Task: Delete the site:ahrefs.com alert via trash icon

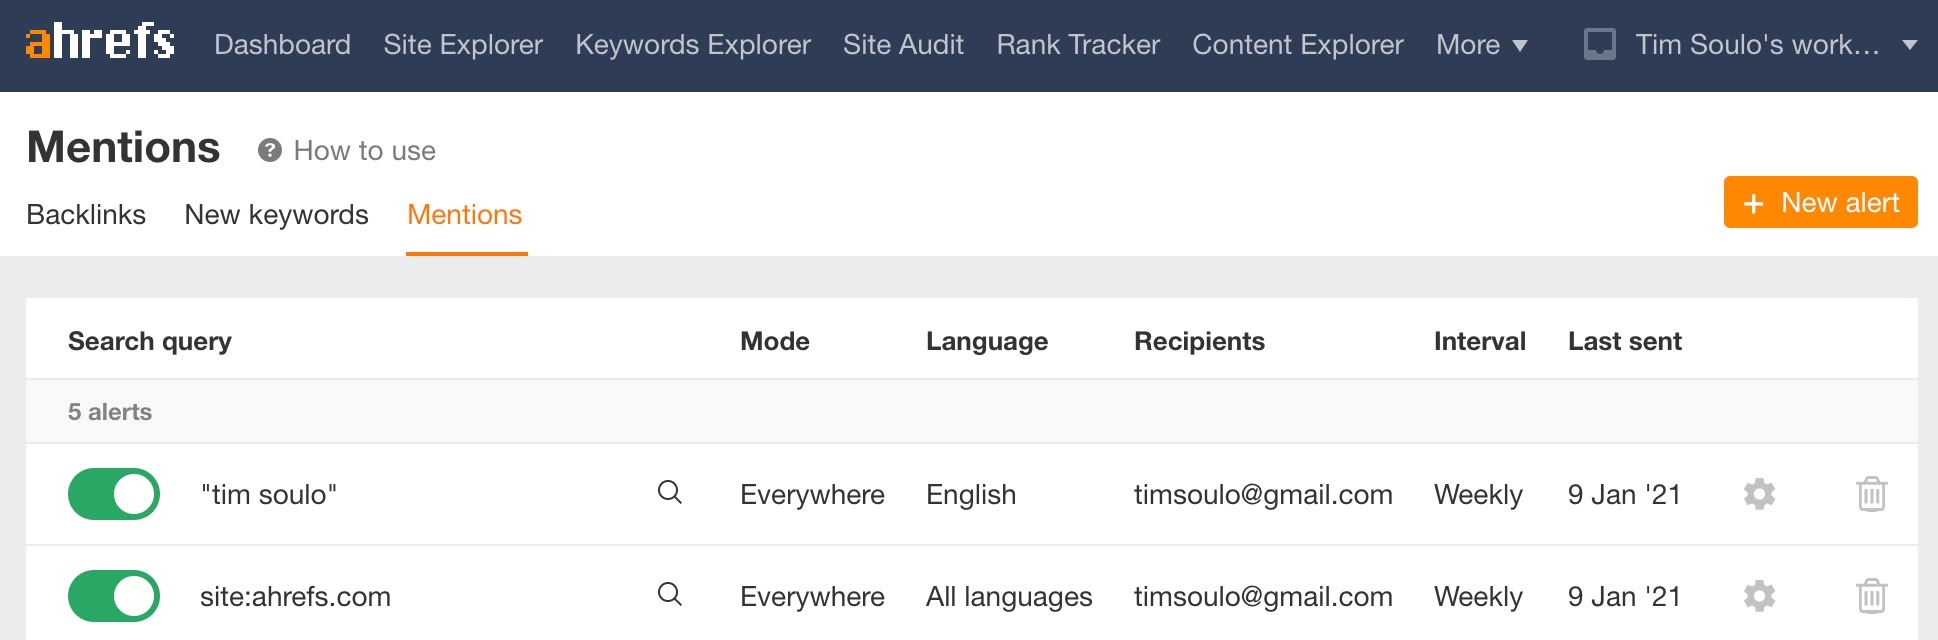Action: [1871, 596]
